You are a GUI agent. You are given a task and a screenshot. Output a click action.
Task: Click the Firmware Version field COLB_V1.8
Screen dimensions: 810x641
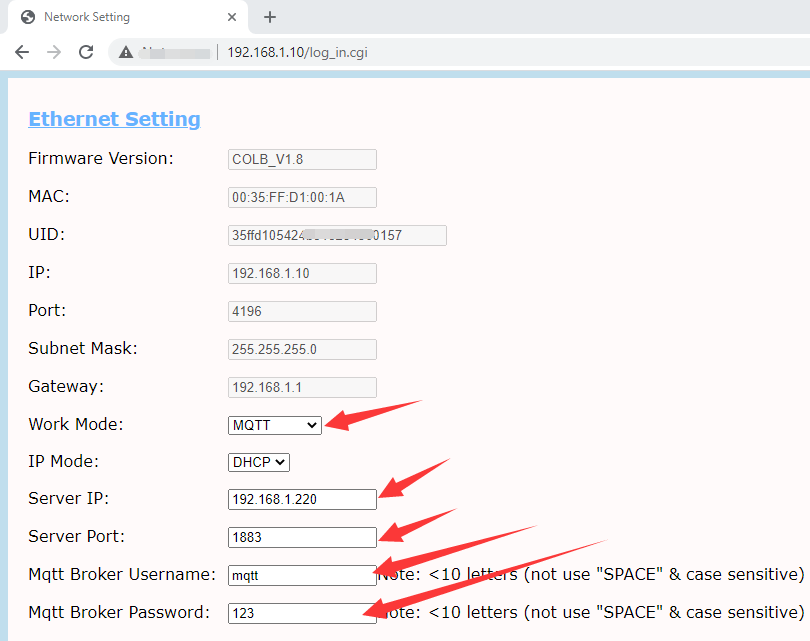(x=302, y=159)
